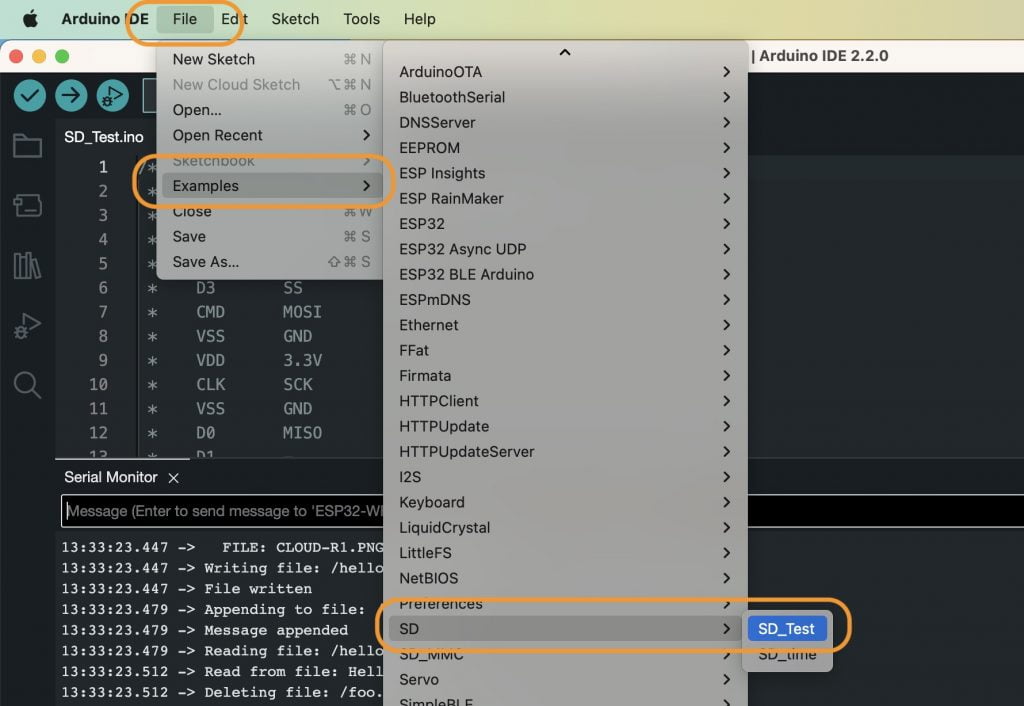Click line number 10 in gutter
Viewport: 1024px width, 706px height.
98,384
